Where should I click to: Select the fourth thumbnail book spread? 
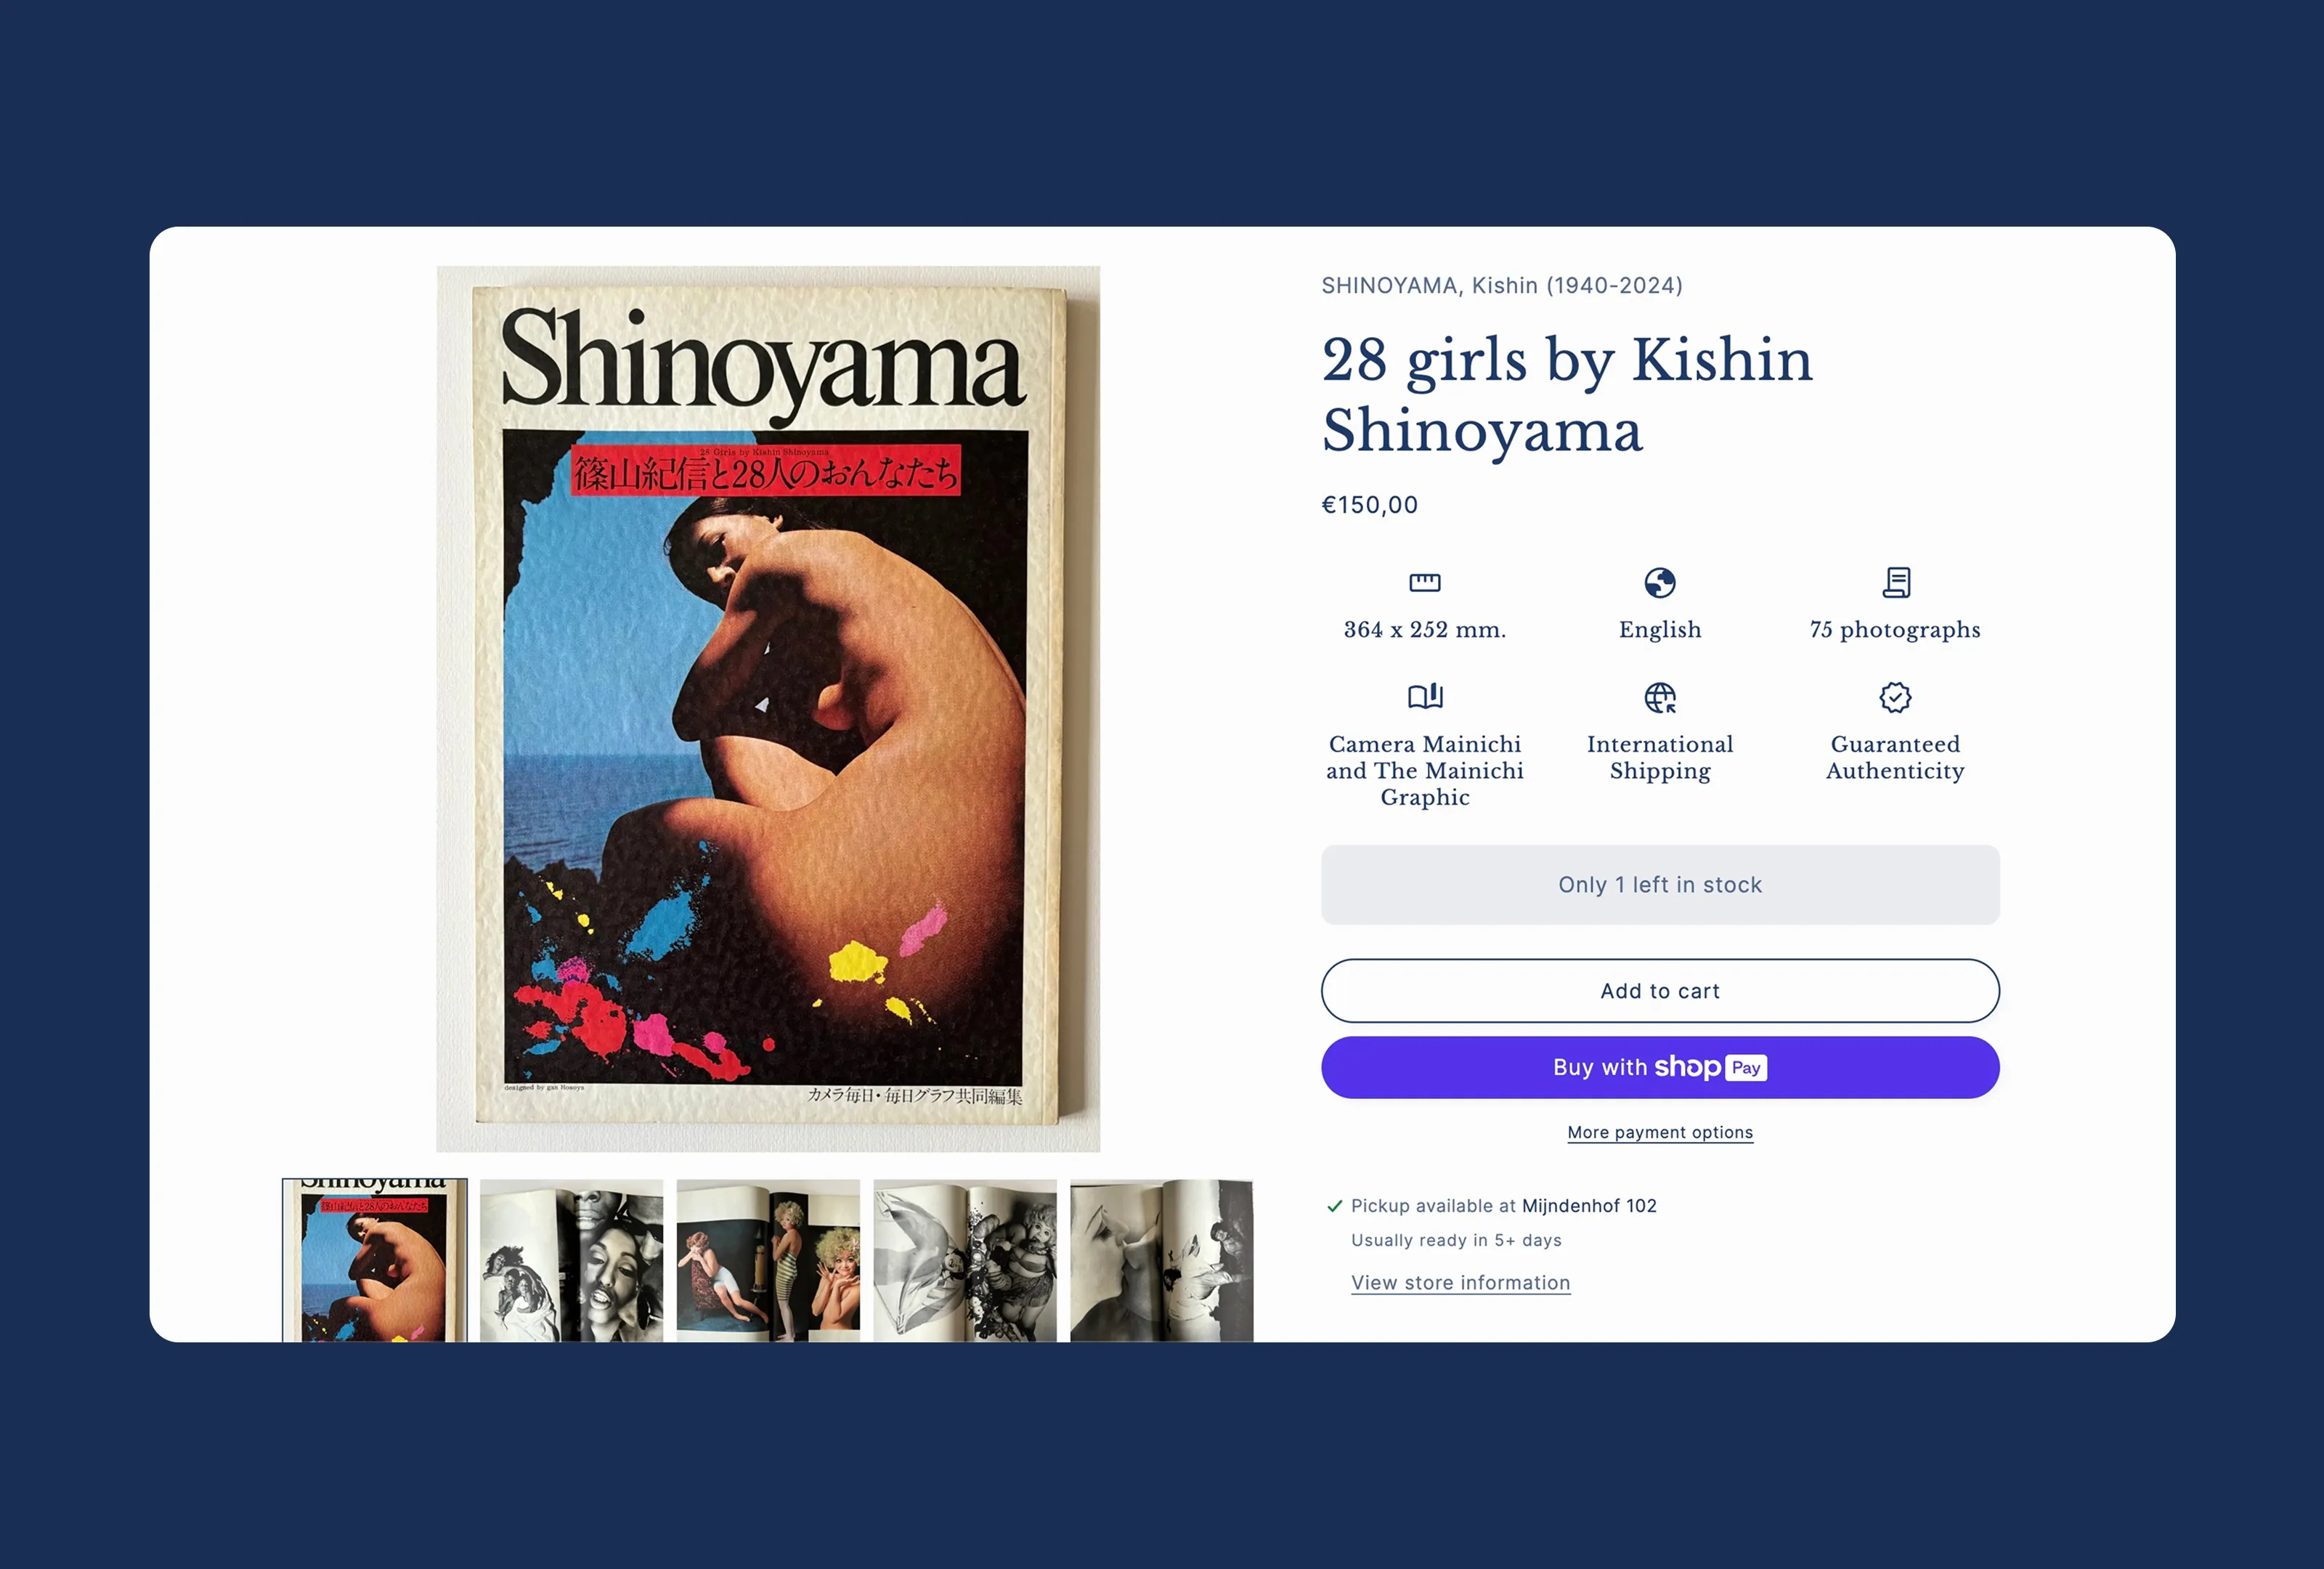tap(965, 1260)
